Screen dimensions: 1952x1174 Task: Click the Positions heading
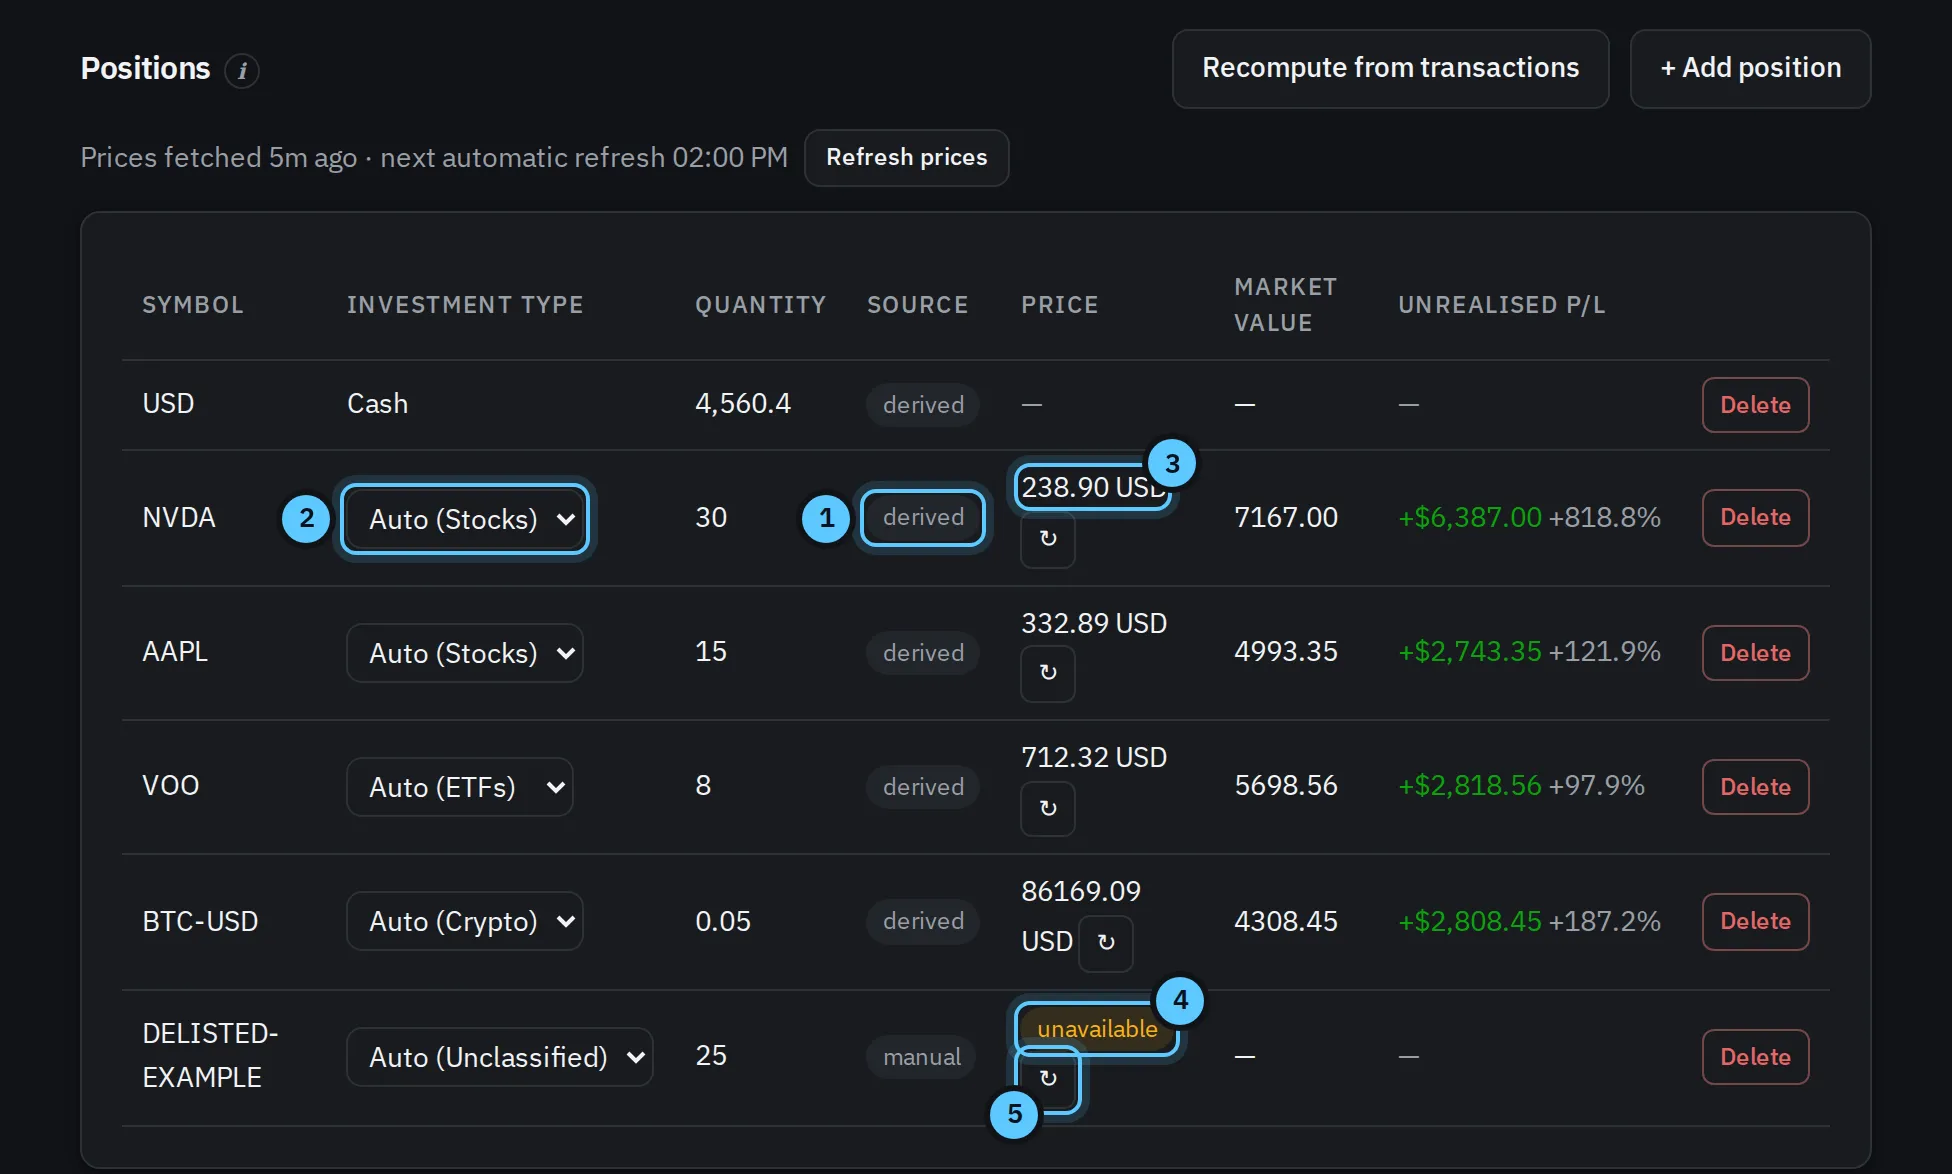tap(146, 68)
